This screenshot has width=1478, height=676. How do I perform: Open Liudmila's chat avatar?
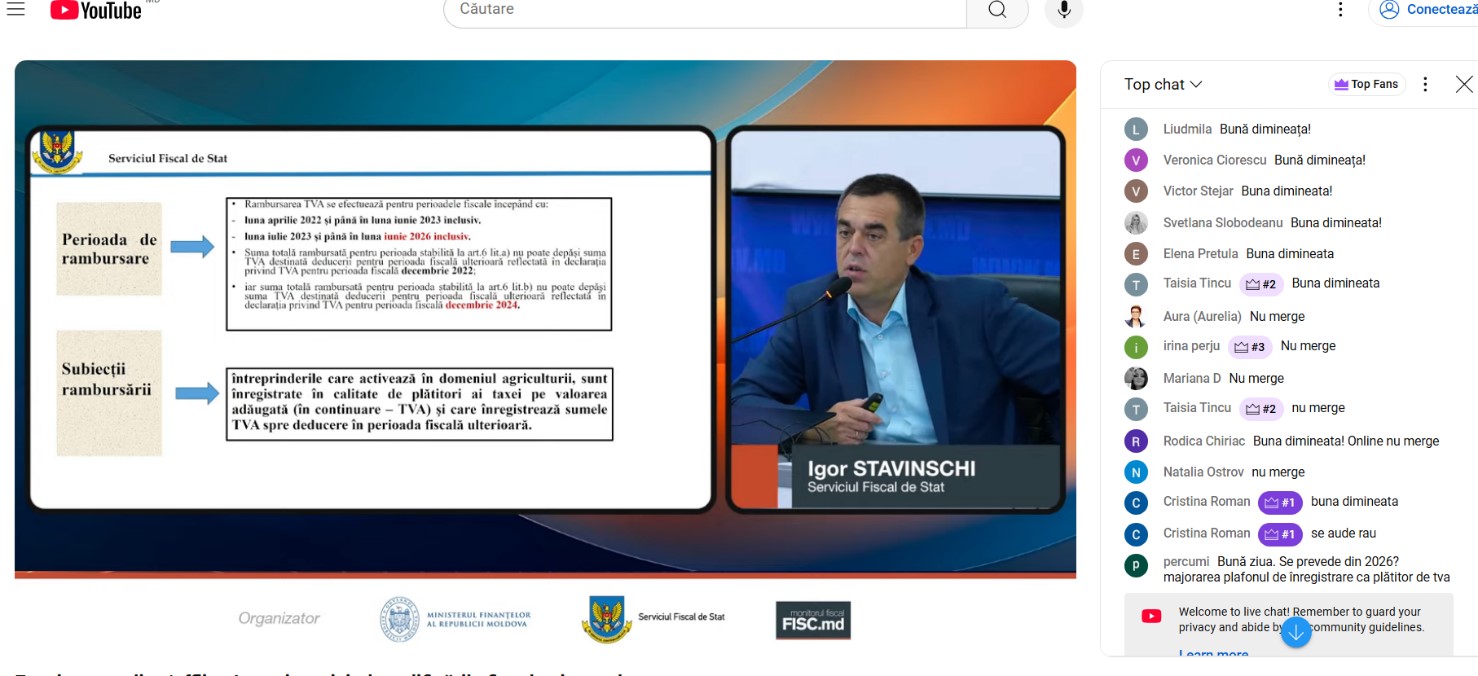[1136, 129]
